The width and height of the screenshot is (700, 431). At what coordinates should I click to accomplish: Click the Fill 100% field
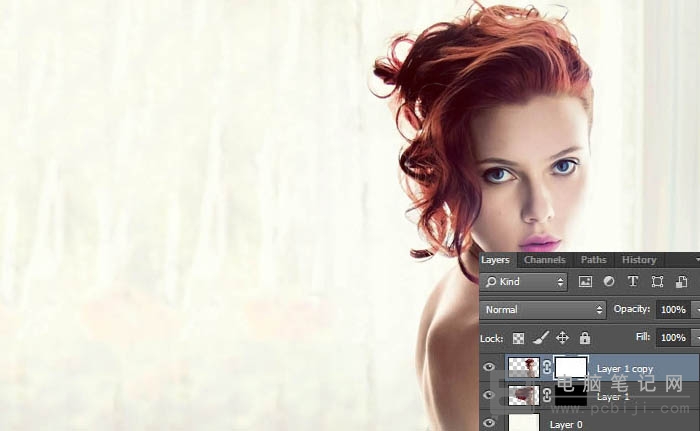tap(673, 338)
